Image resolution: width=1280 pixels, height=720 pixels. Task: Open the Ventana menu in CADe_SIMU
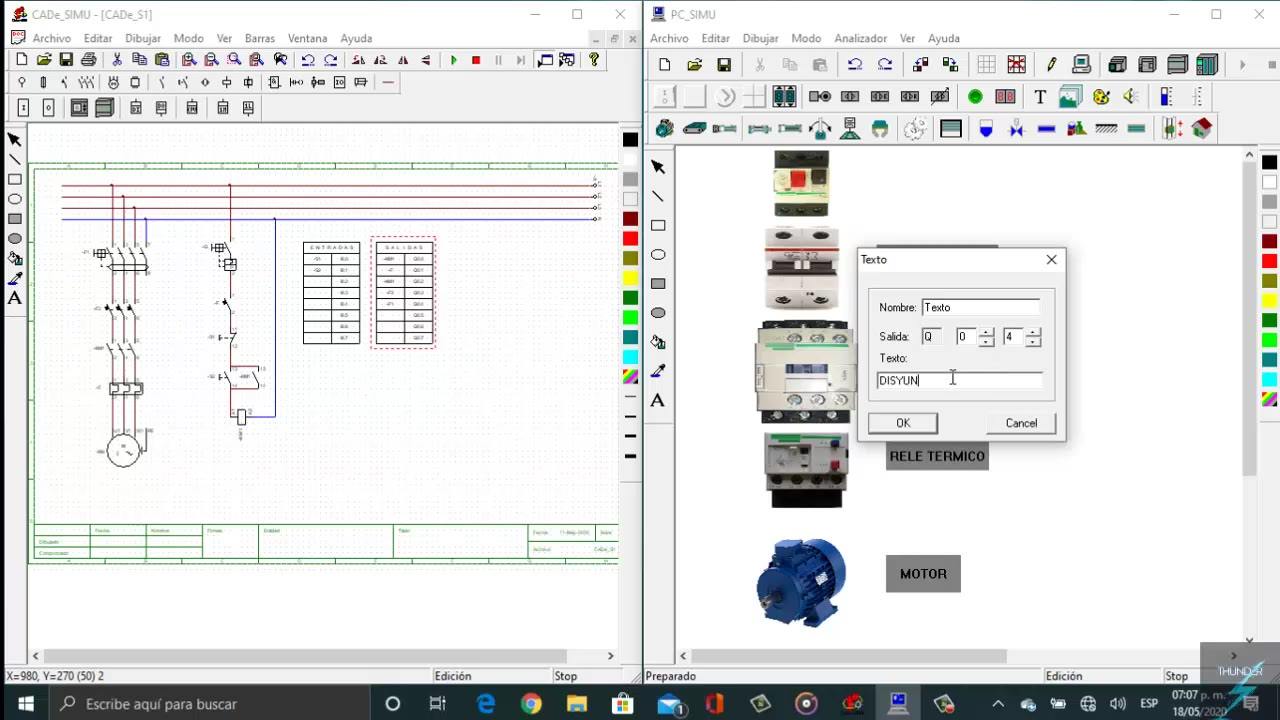[x=307, y=38]
